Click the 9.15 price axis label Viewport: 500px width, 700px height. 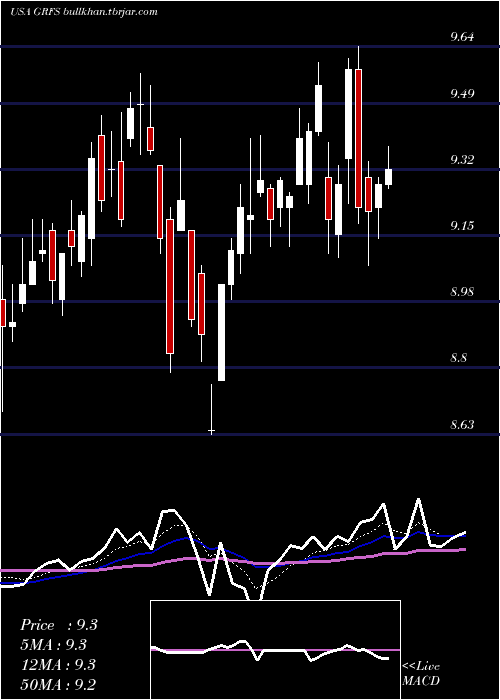pos(462,225)
